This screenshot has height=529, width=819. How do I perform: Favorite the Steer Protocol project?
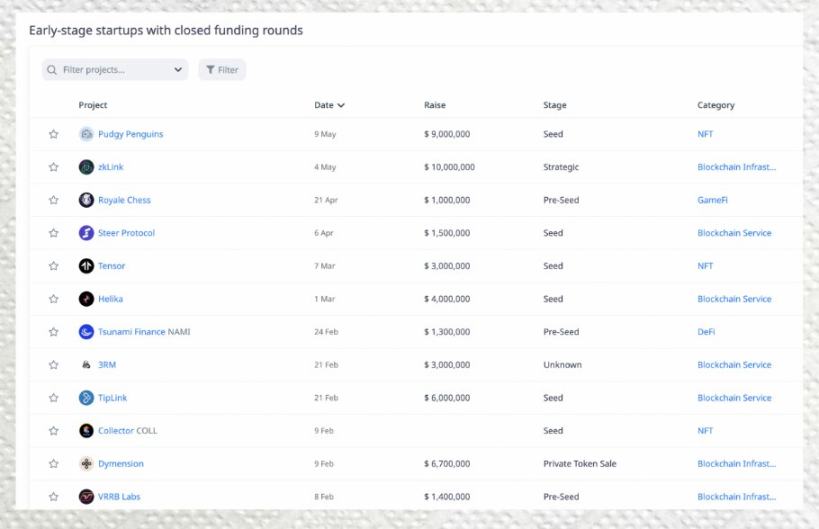pos(53,233)
